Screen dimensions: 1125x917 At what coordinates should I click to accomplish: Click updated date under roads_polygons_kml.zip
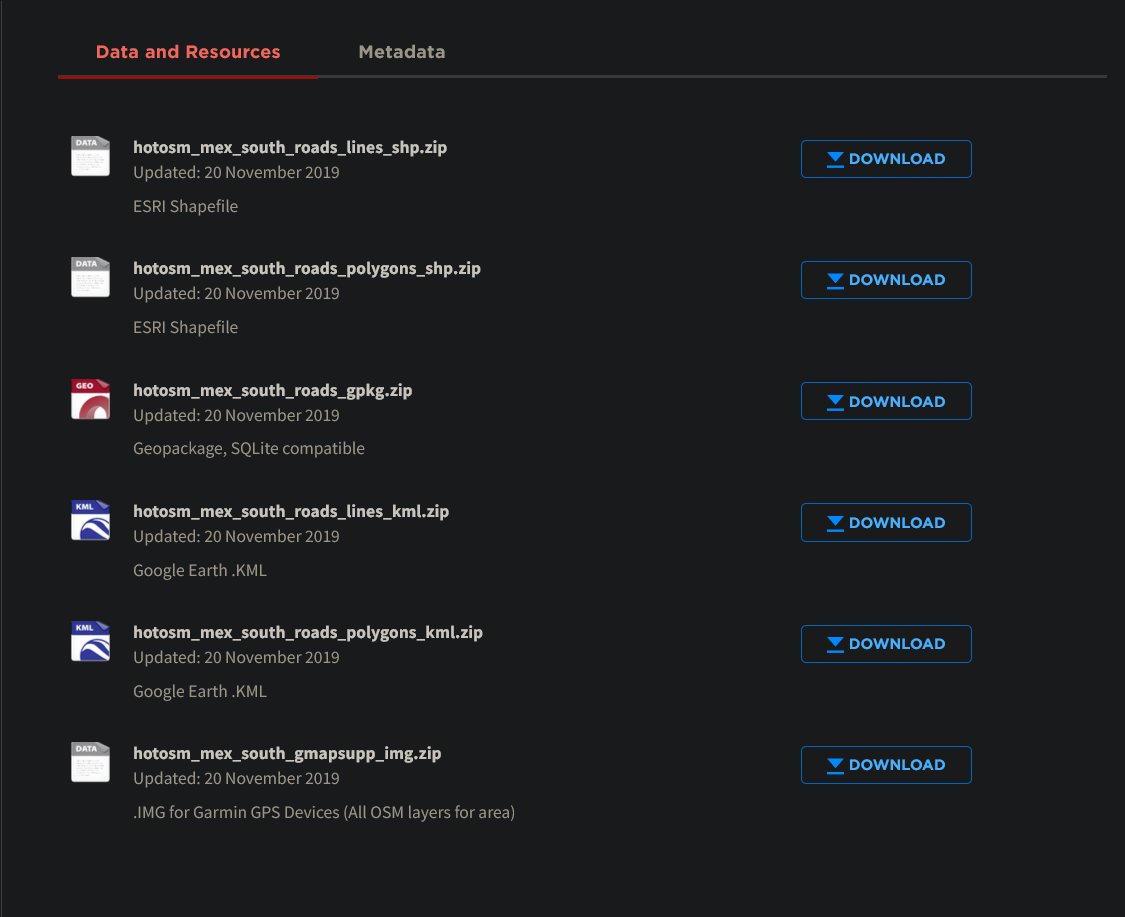pos(236,657)
